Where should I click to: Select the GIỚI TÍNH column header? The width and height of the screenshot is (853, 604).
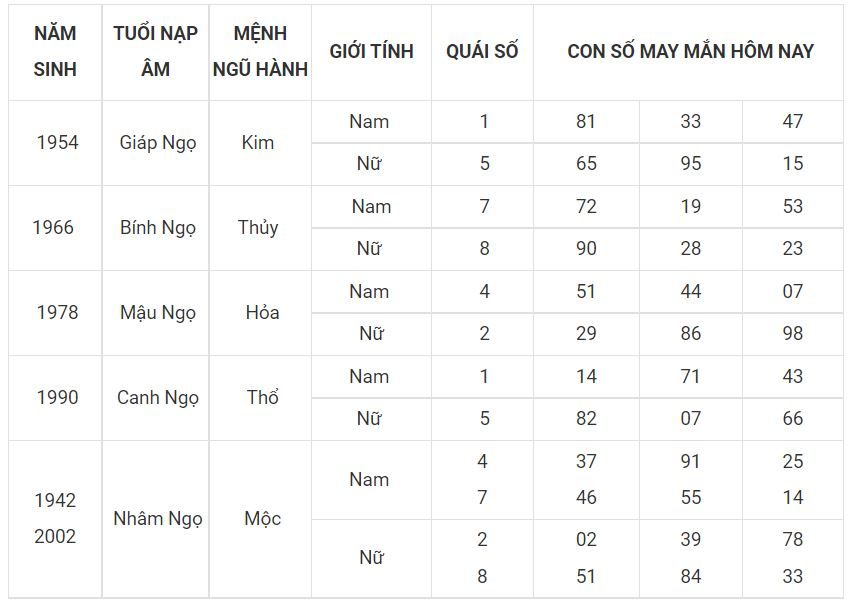click(372, 52)
